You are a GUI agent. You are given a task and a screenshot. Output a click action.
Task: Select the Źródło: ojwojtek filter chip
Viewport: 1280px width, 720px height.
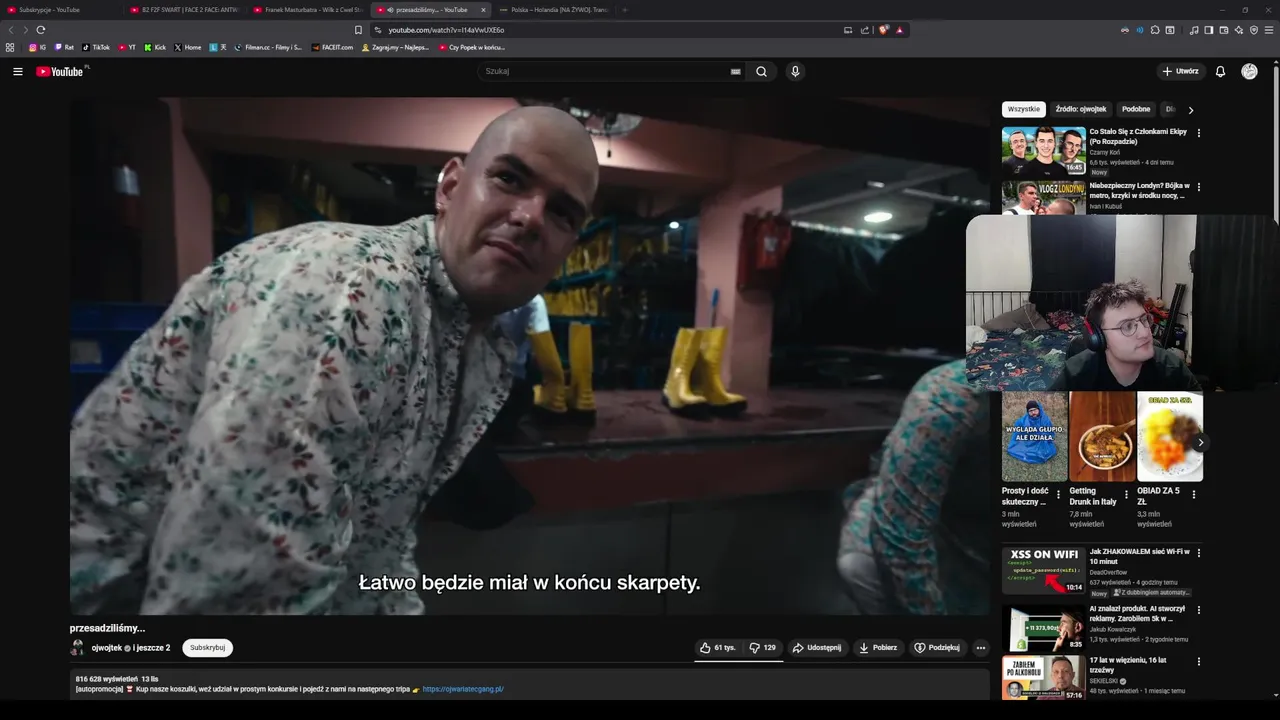click(1081, 109)
